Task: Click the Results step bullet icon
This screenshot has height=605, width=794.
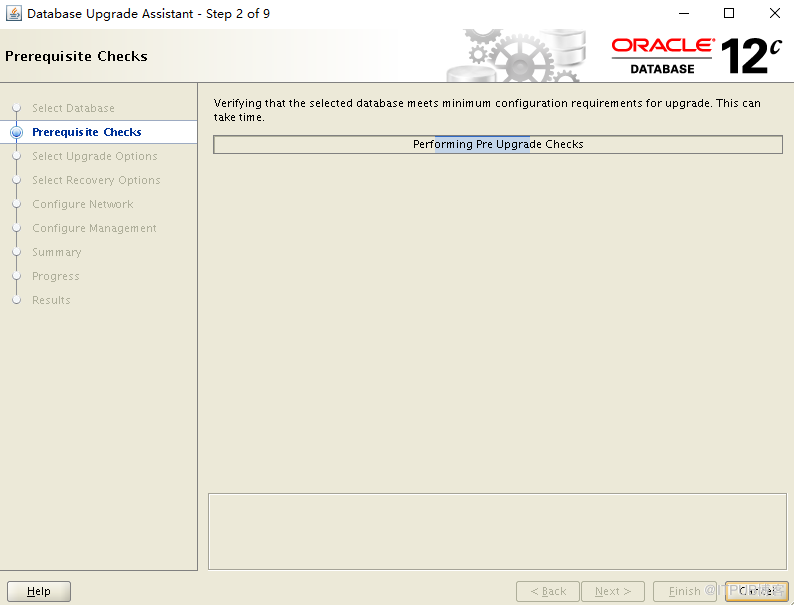Action: [x=17, y=300]
